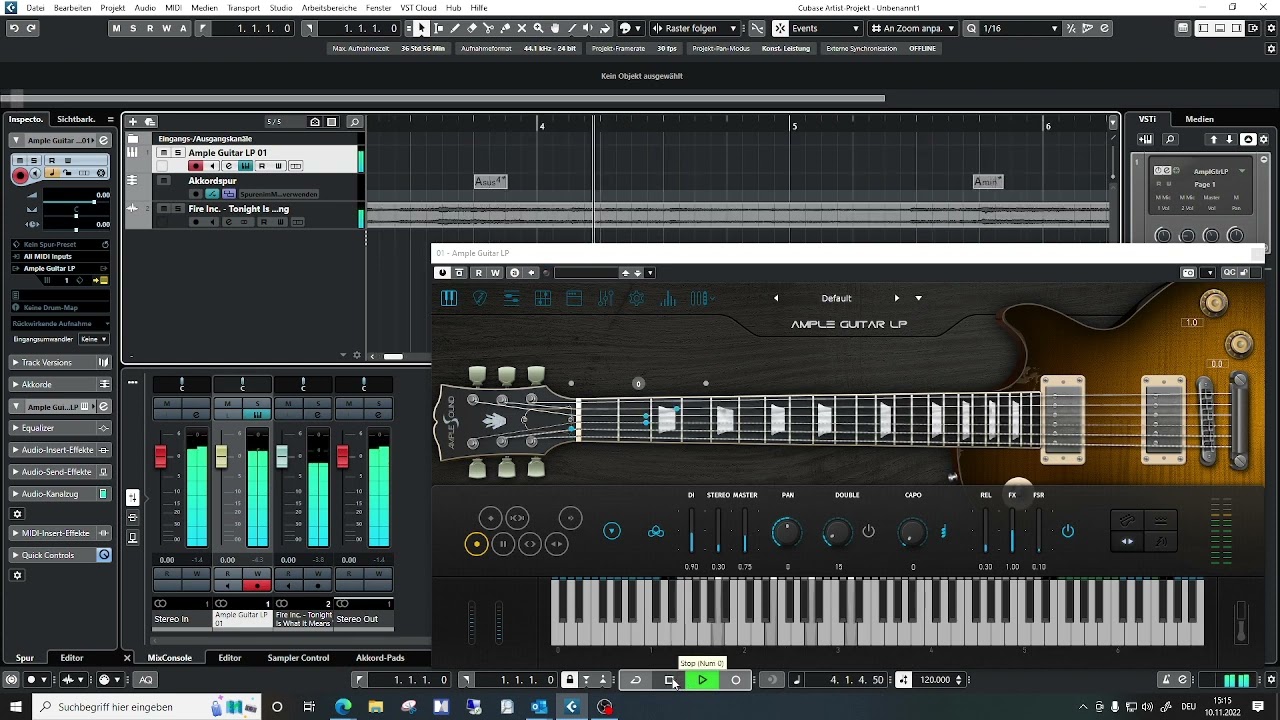The height and width of the screenshot is (720, 1280).
Task: Record-enable the Ample Guitar LP 01 track
Action: click(x=196, y=166)
